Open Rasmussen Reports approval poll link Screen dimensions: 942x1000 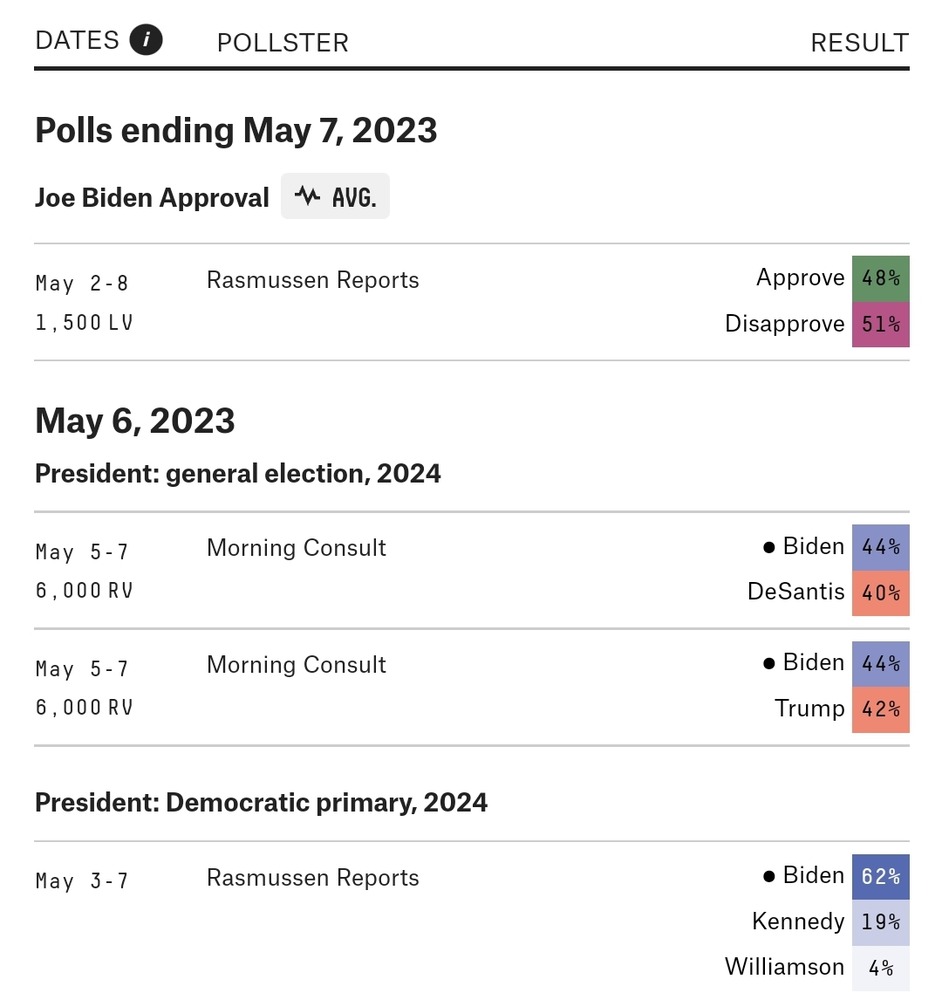click(x=312, y=280)
